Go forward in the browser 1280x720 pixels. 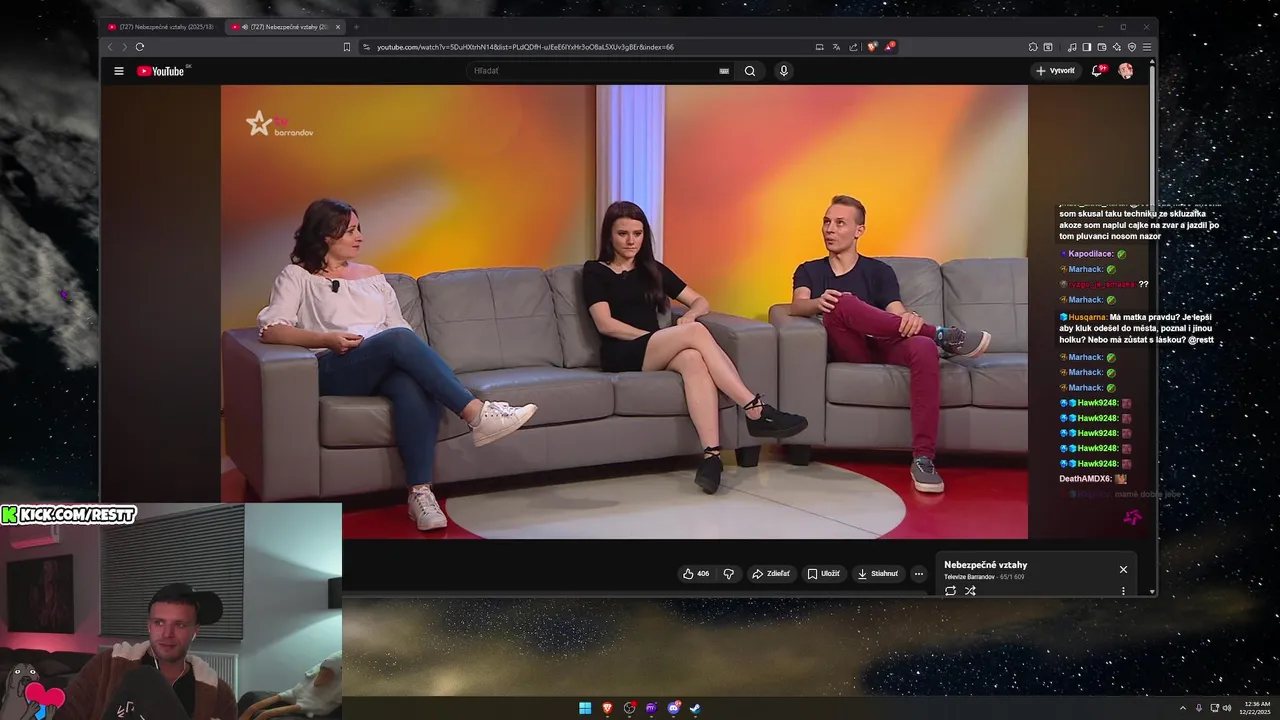click(124, 47)
